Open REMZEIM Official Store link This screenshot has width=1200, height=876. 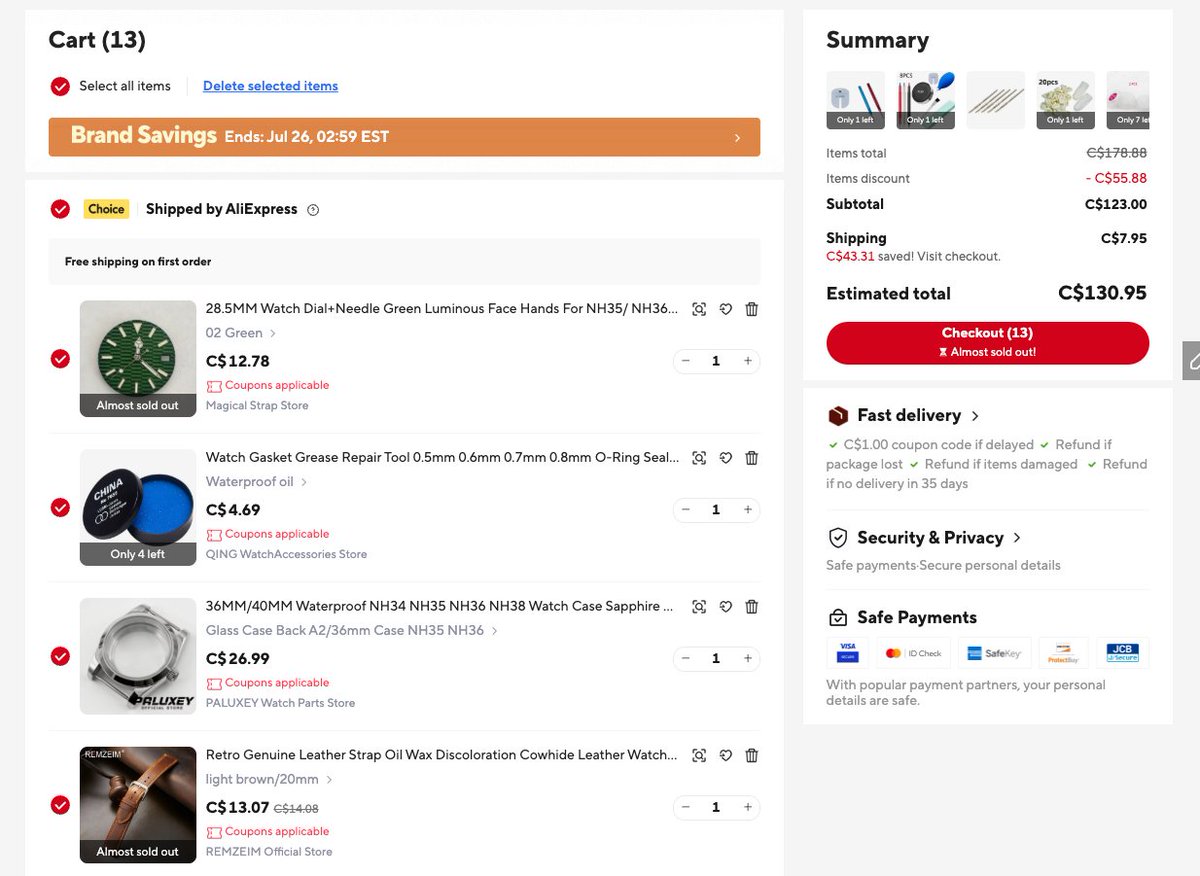click(268, 852)
